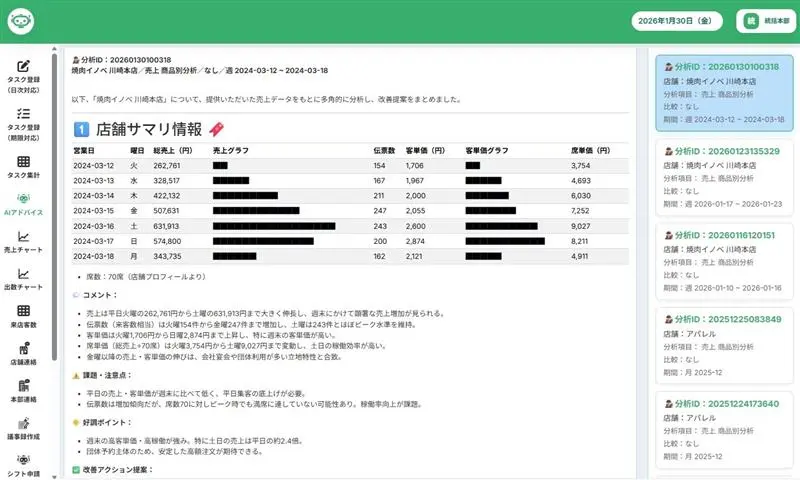
Task: Click the sidebar vertical scrollbar thumb
Action: tap(54, 207)
